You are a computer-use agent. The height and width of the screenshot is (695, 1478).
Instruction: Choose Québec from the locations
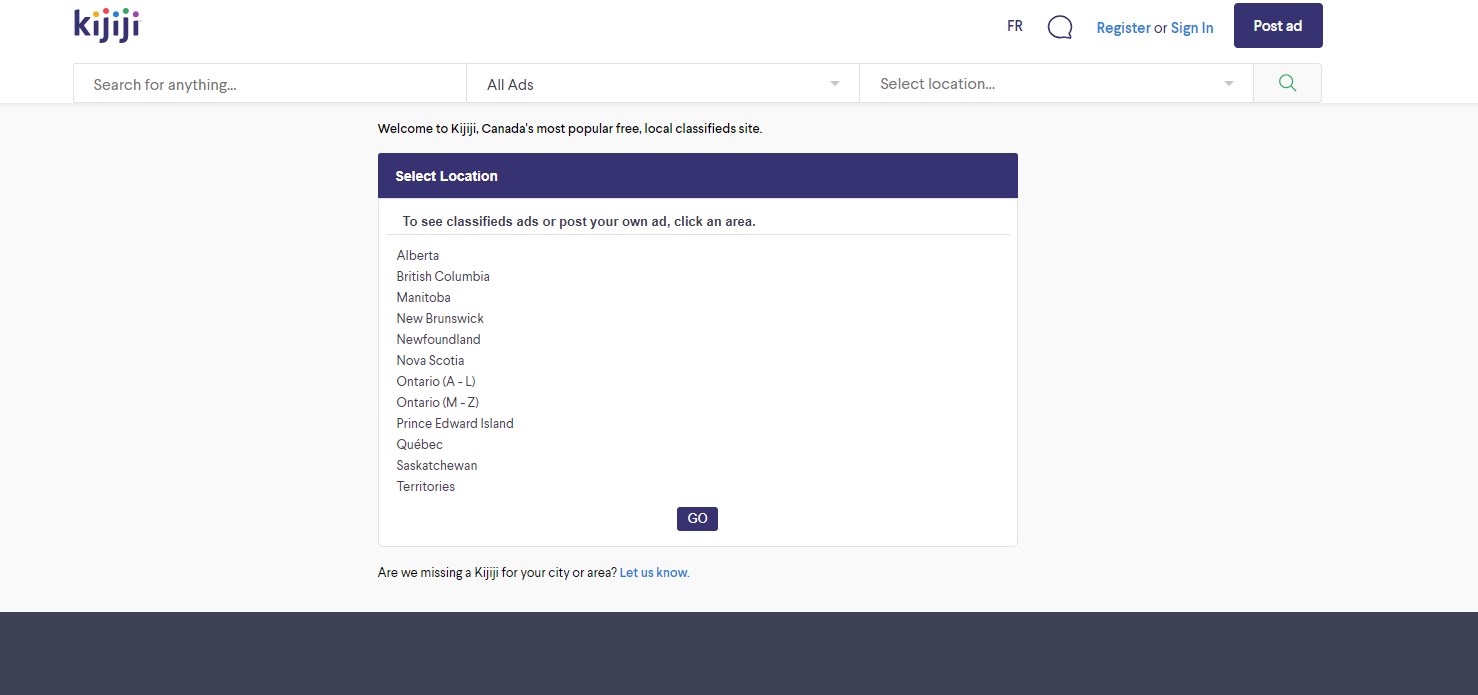419,445
